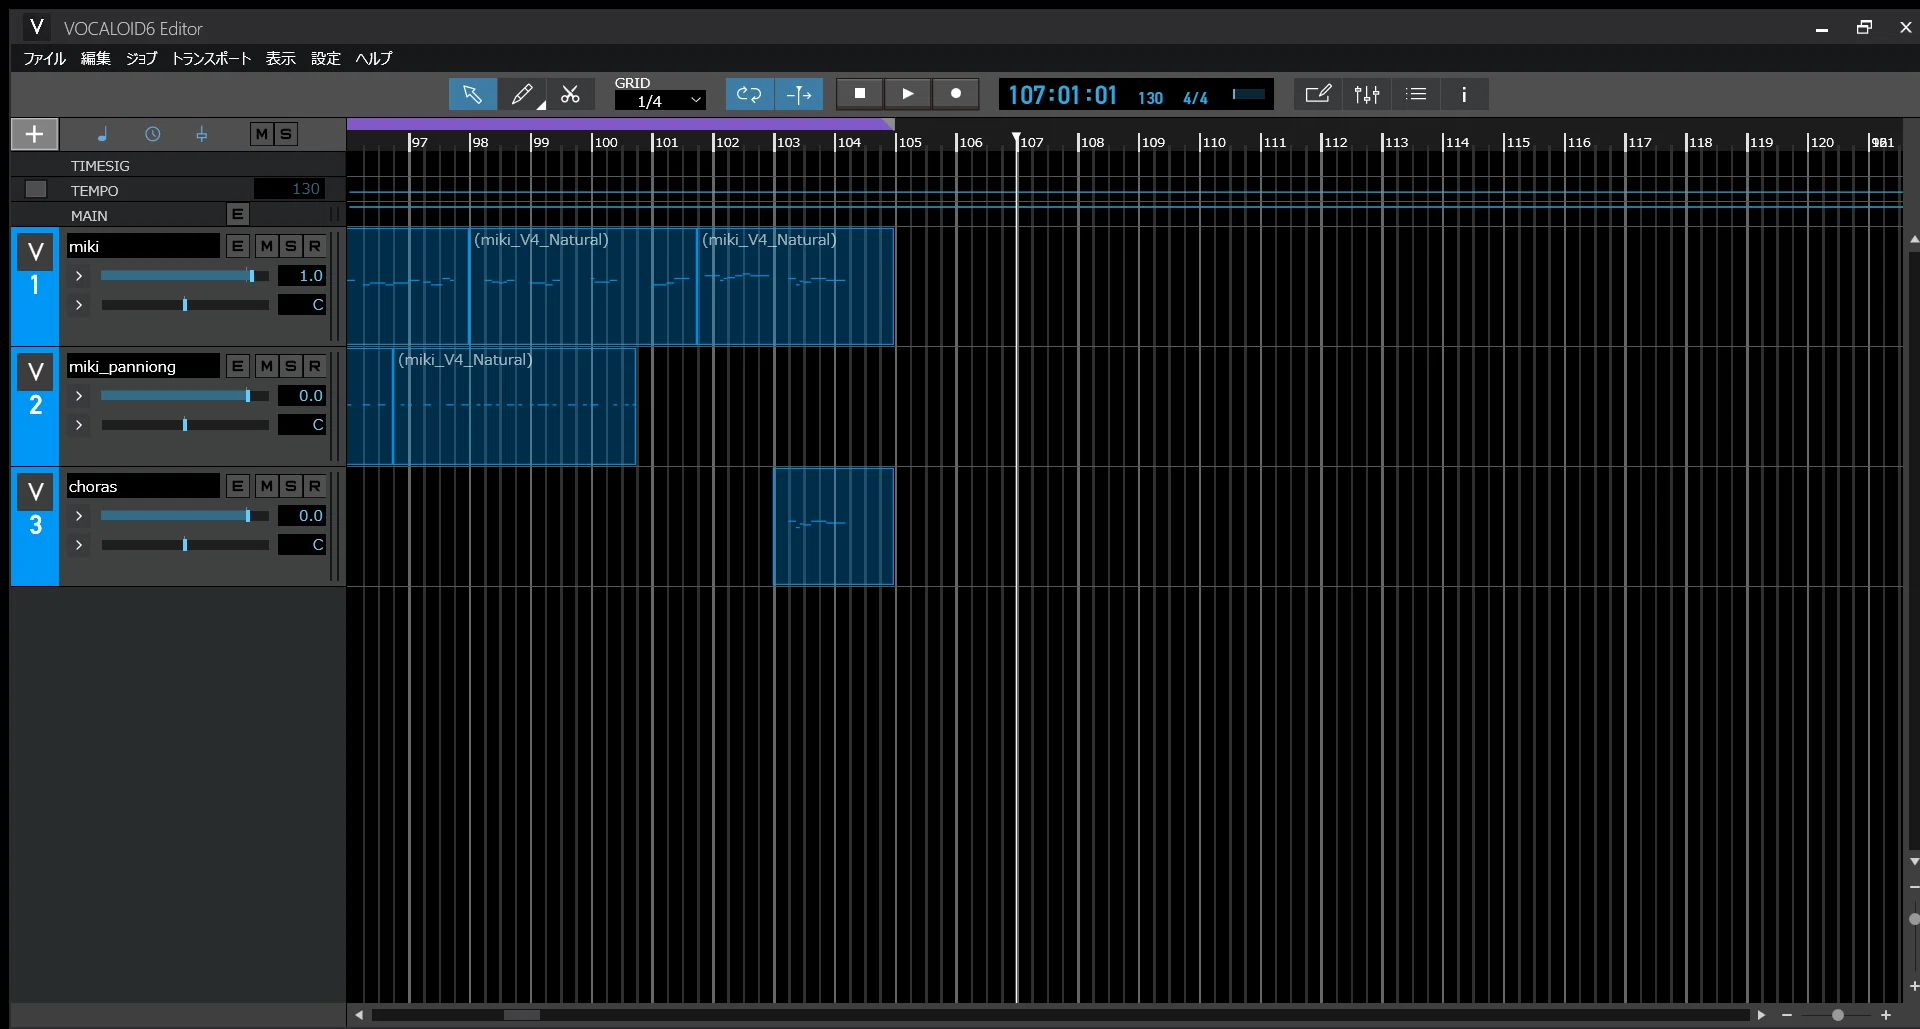
Task: Open the mixer faders icon
Action: pyautogui.click(x=1367, y=94)
